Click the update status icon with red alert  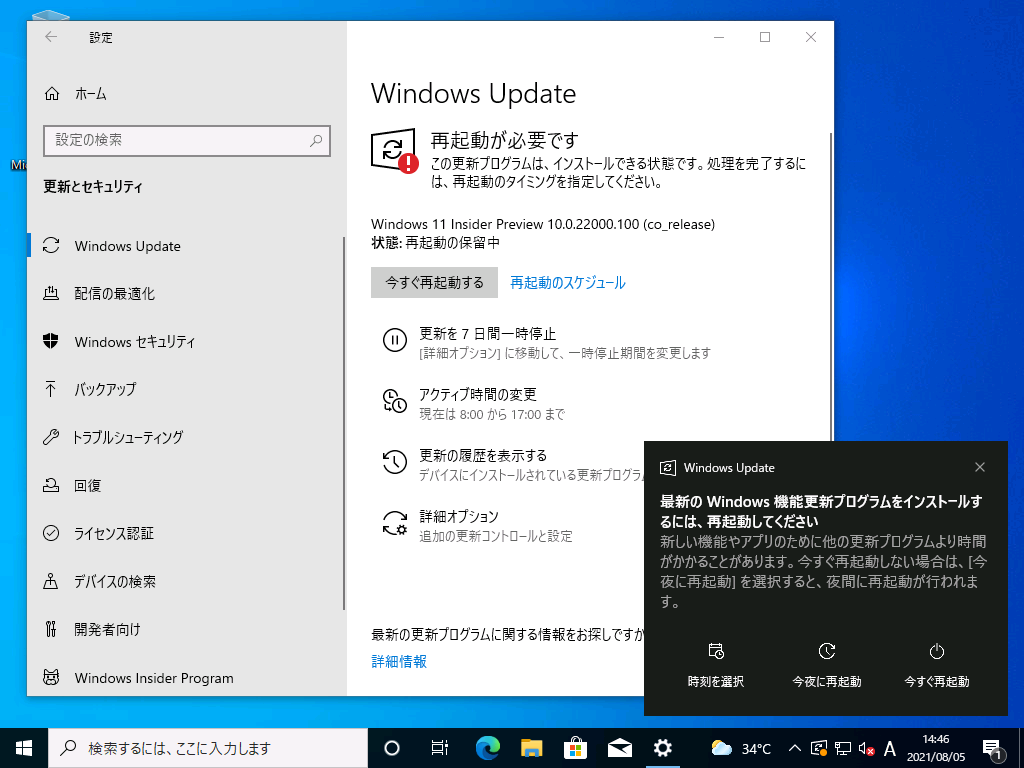[394, 151]
